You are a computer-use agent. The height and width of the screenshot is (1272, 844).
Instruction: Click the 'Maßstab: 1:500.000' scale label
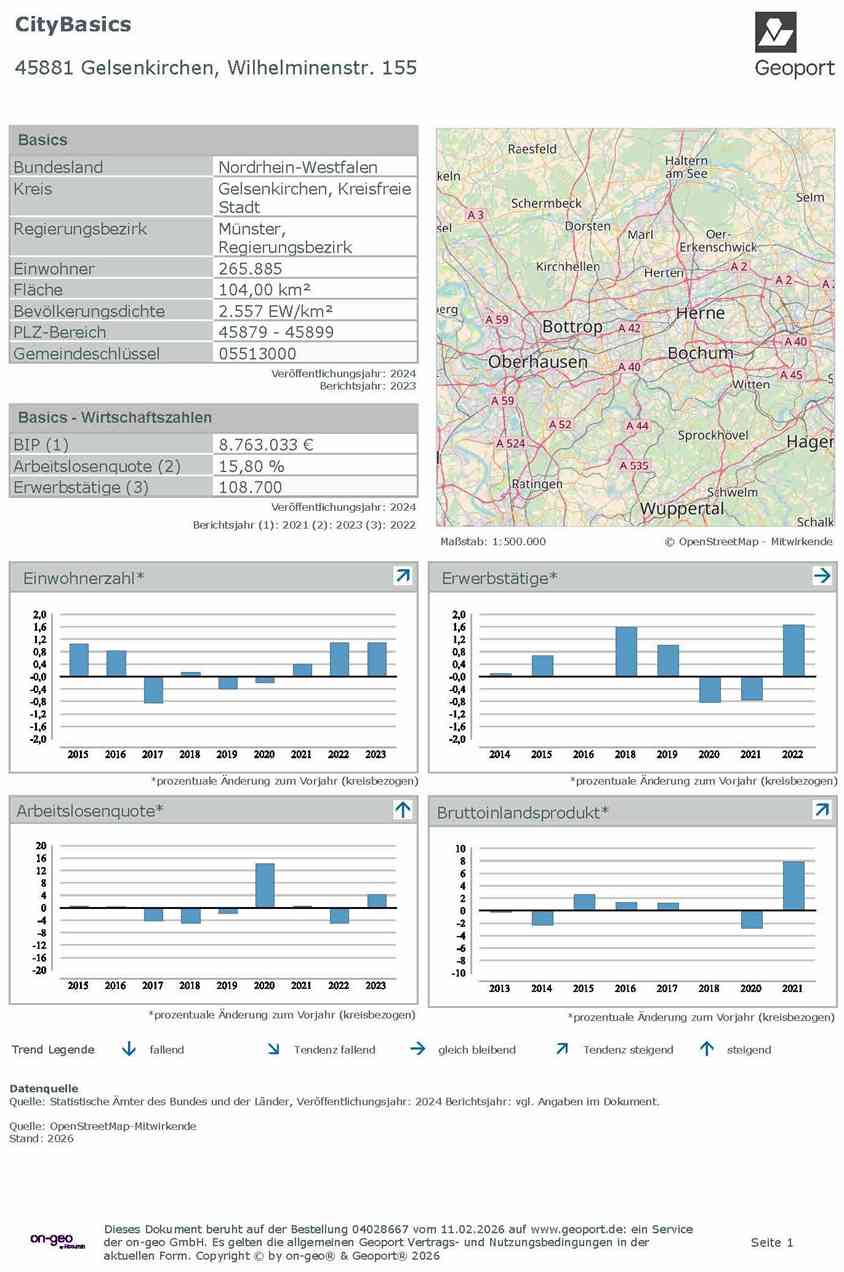click(493, 541)
